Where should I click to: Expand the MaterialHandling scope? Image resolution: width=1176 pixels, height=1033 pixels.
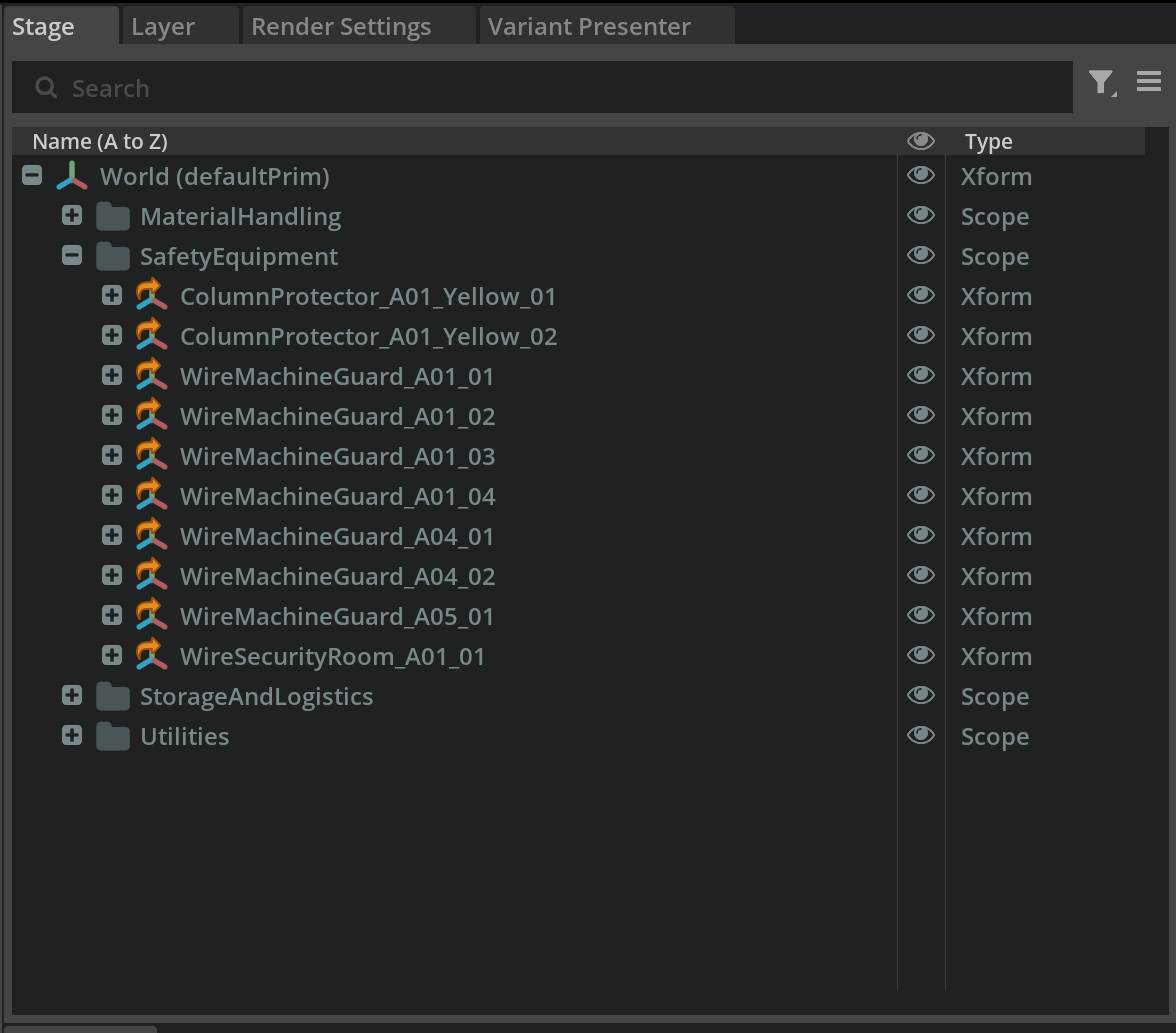pos(72,216)
